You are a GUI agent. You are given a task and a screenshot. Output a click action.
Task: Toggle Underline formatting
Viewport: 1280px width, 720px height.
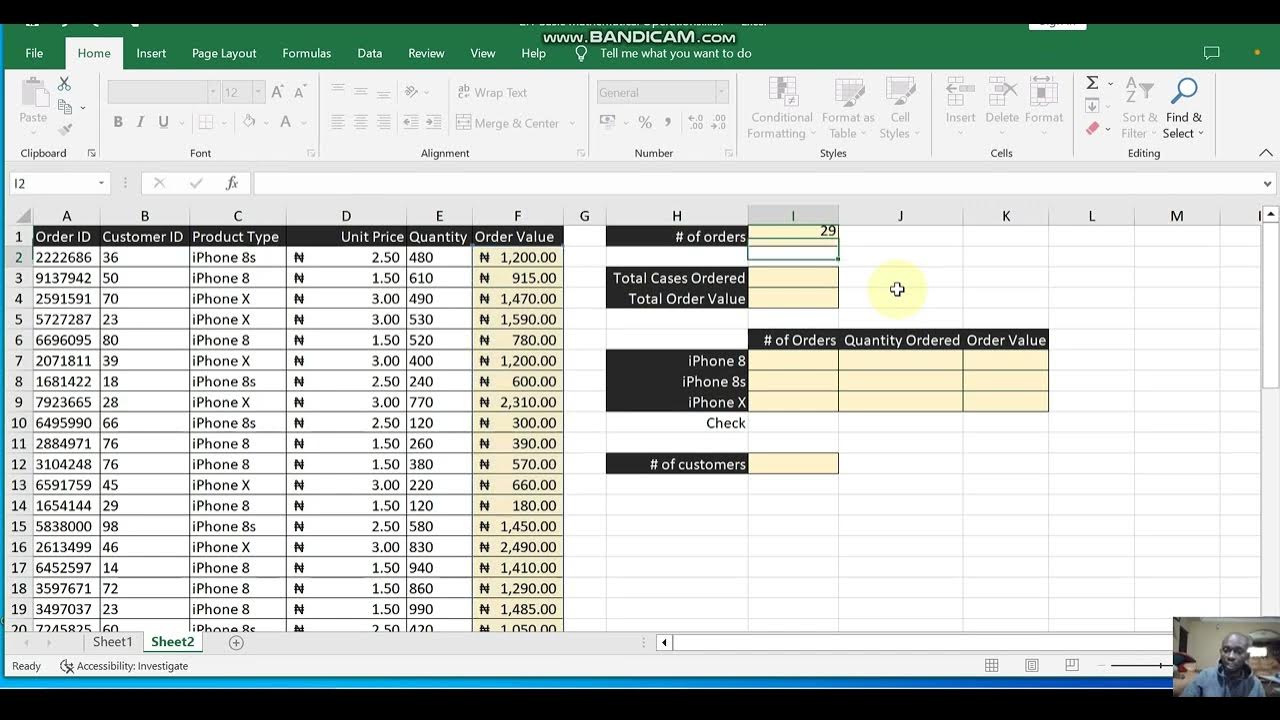click(163, 122)
